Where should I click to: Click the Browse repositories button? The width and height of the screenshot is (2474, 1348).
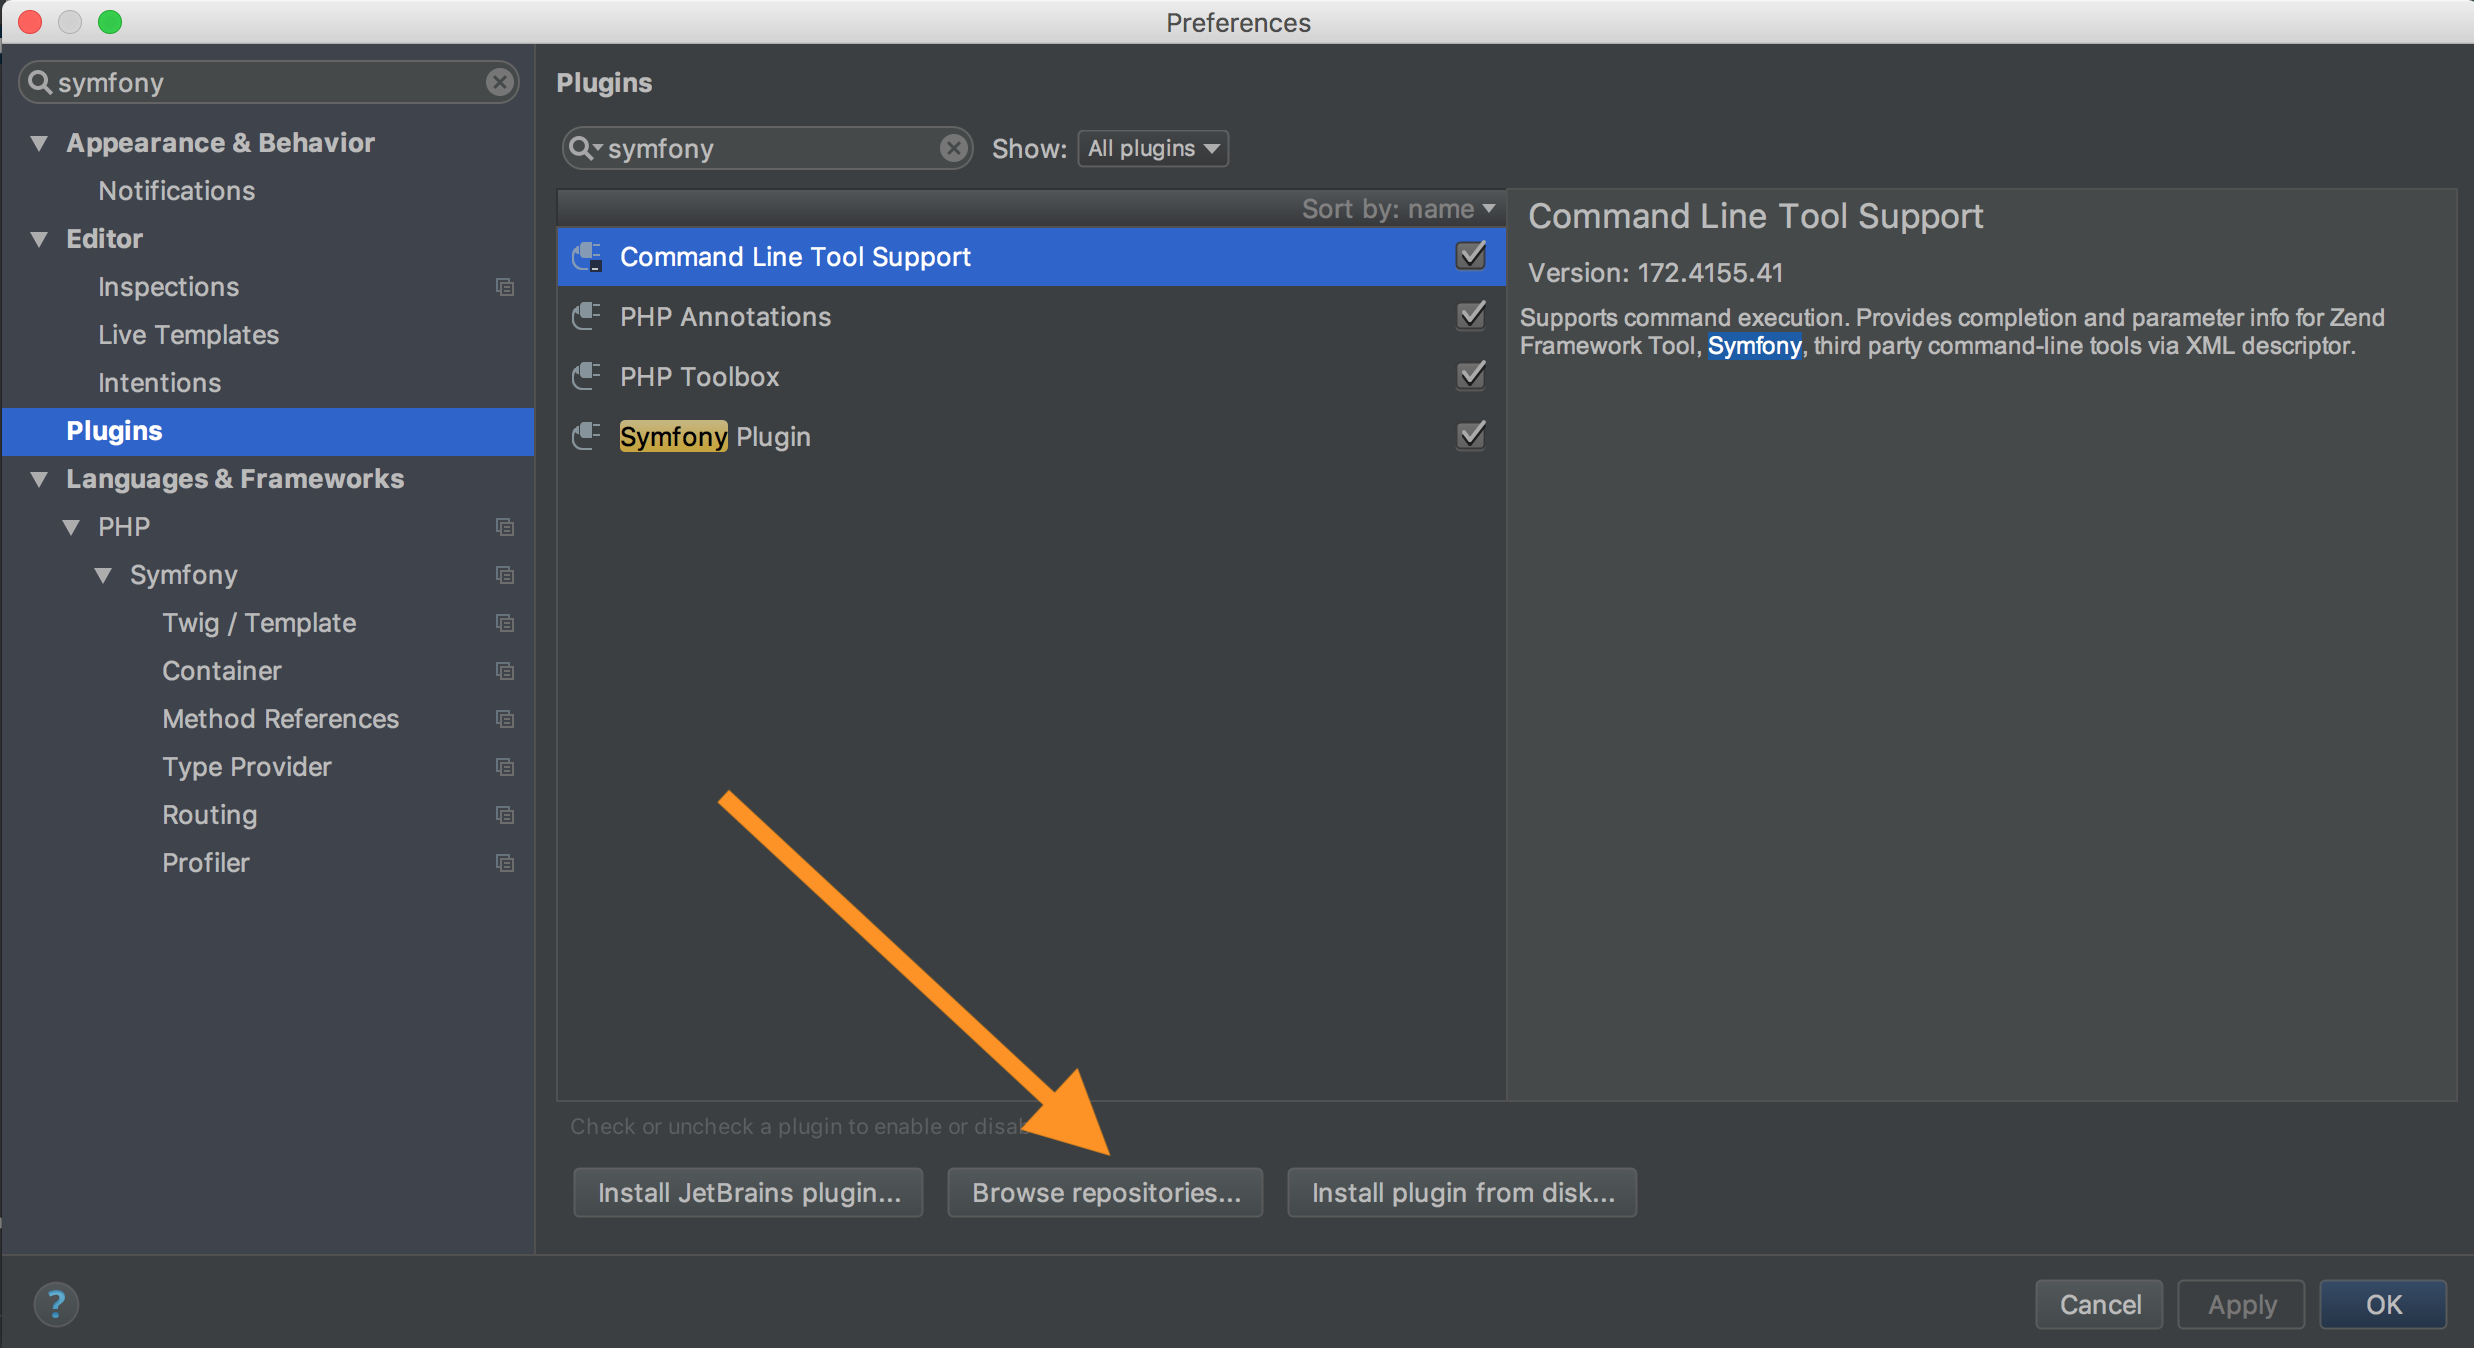[1105, 1192]
